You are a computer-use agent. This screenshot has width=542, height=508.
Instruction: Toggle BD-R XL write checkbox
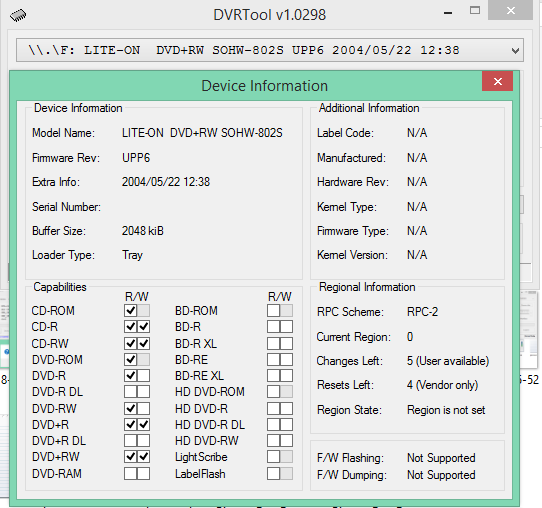(x=286, y=343)
